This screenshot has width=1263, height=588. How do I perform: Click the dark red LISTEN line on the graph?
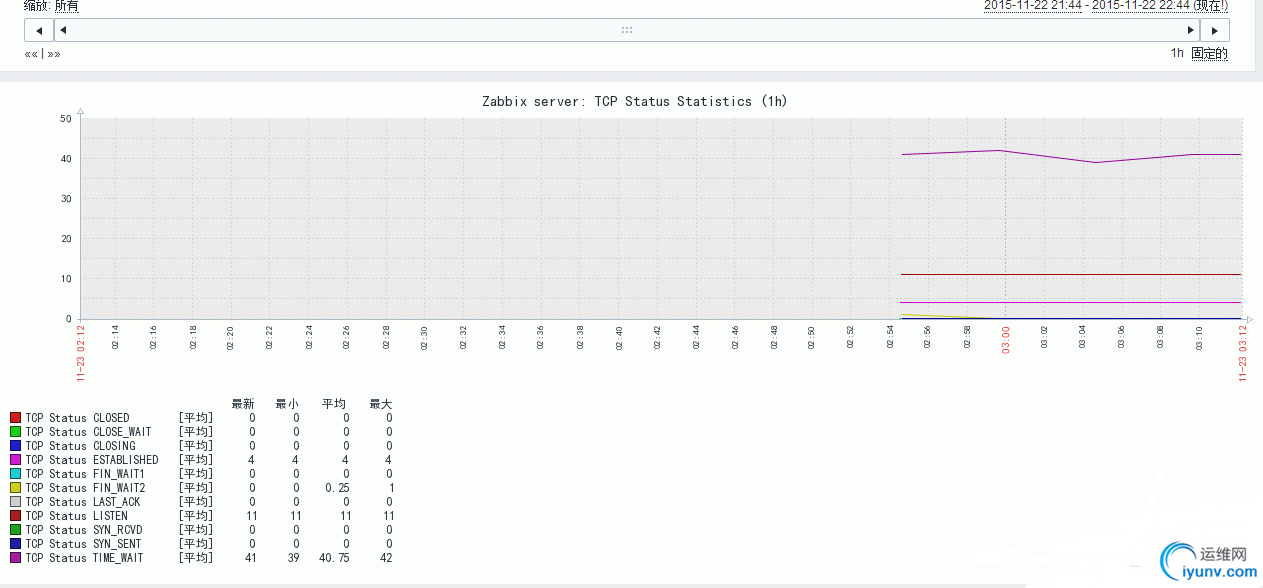pos(1071,274)
